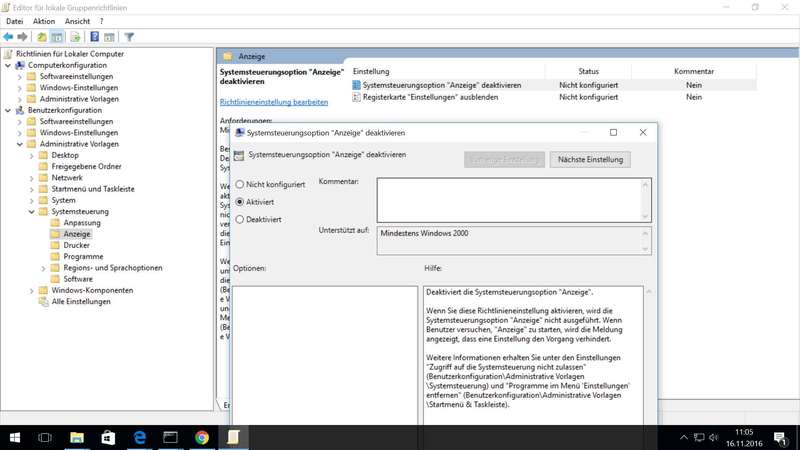Select 'Richtlinien für Lokaler Computer' root node
800x450 pixels.
tap(70, 54)
